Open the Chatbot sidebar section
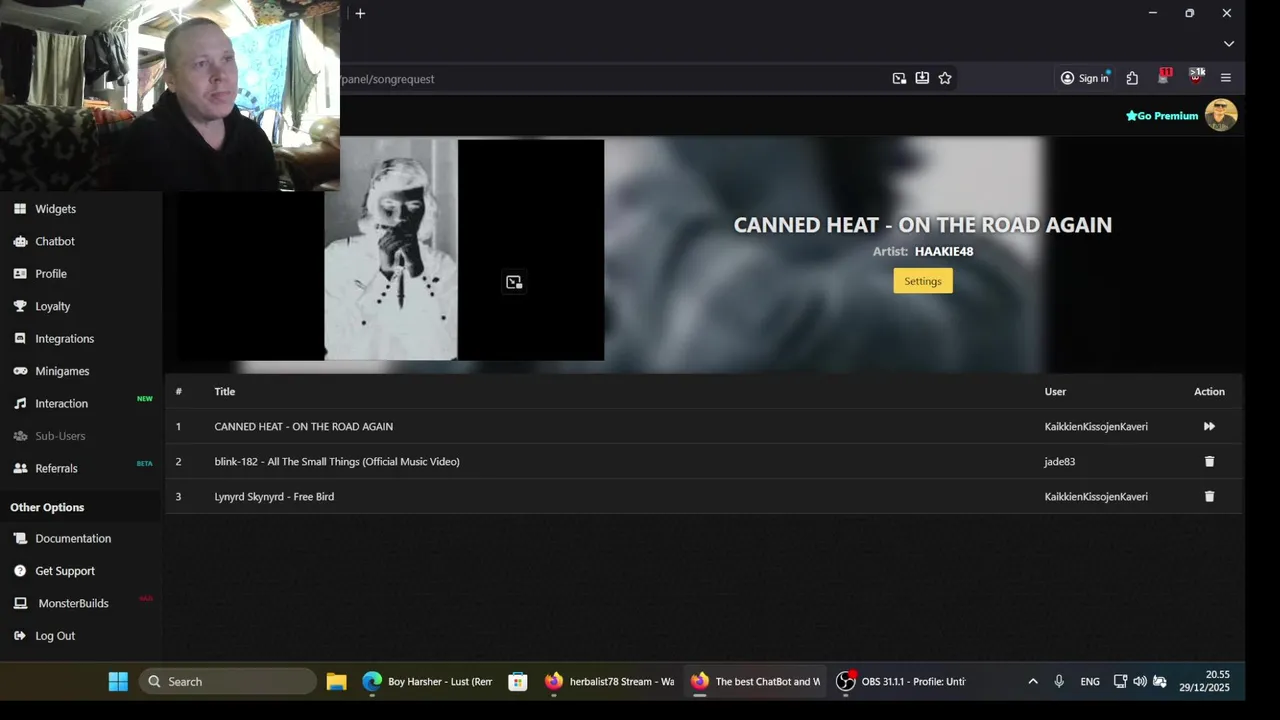 (x=55, y=241)
